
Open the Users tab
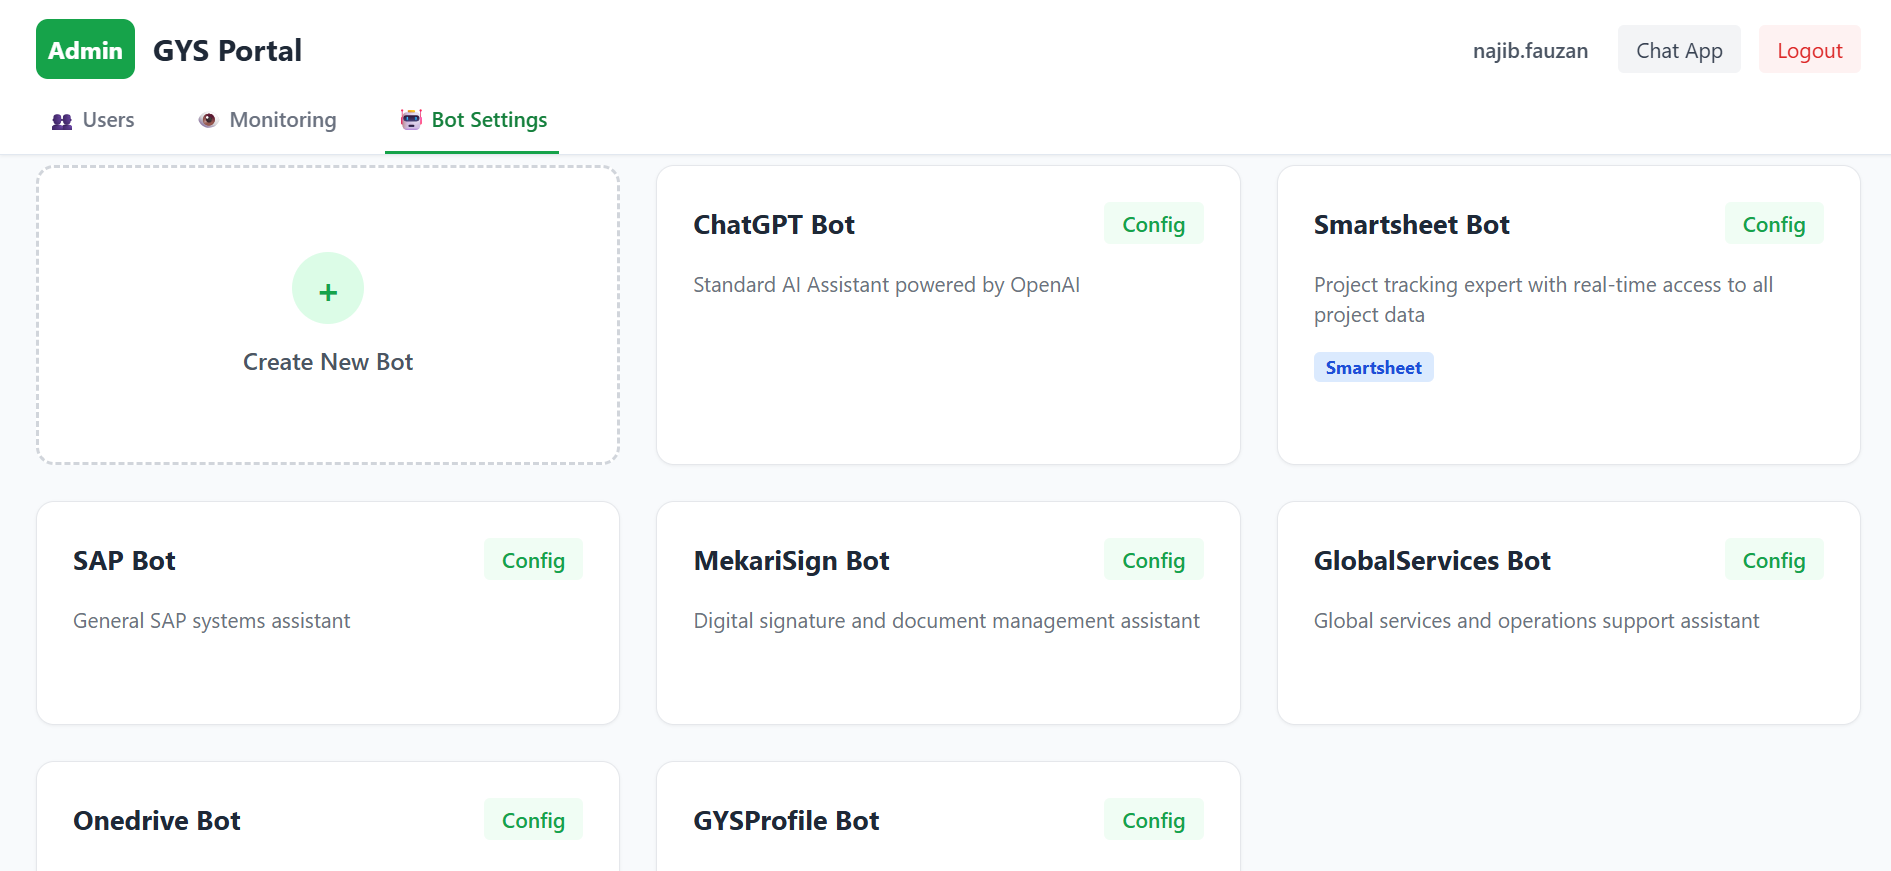[x=93, y=121]
